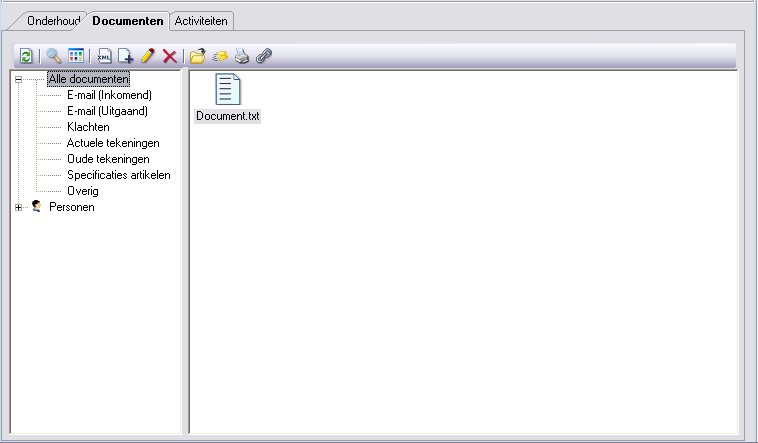Image resolution: width=758 pixels, height=443 pixels.
Task: Select the Overig category
Action: [x=83, y=191]
